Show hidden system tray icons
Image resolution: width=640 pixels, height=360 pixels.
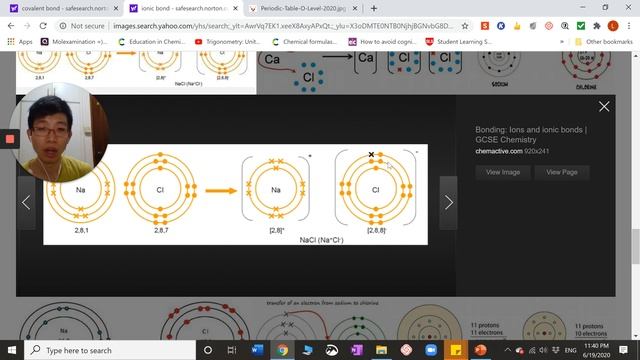(x=507, y=350)
